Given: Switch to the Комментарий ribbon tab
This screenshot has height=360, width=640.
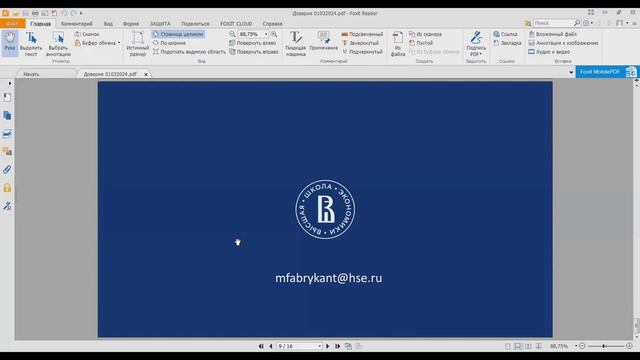Looking at the screenshot, I should 77,24.
